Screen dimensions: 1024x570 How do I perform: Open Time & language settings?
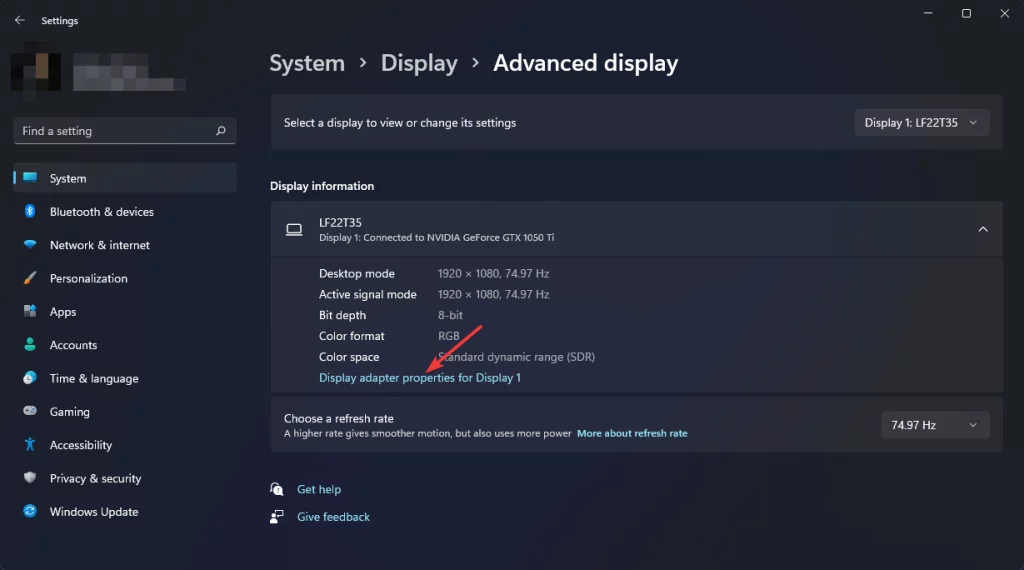coord(125,378)
